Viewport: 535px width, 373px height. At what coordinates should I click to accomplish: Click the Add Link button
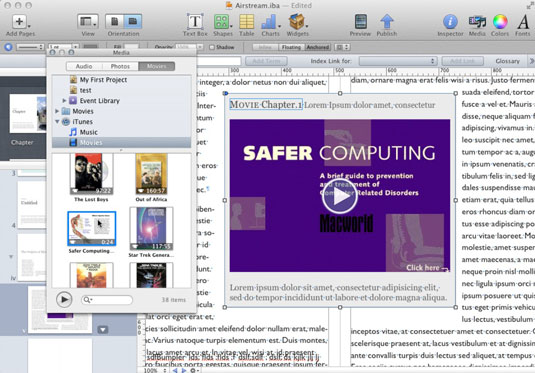click(462, 61)
